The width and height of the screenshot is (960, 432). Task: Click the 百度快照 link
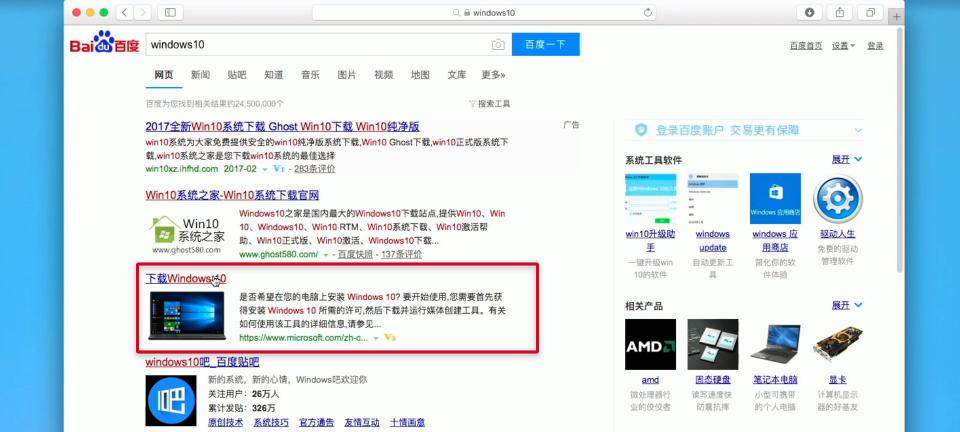pyautogui.click(x=355, y=255)
